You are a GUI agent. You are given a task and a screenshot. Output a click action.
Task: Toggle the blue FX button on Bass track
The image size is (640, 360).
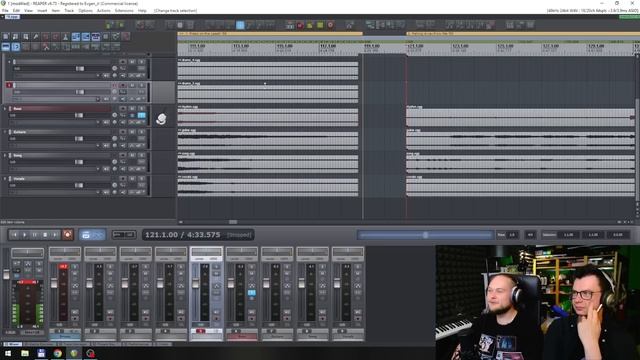141,116
